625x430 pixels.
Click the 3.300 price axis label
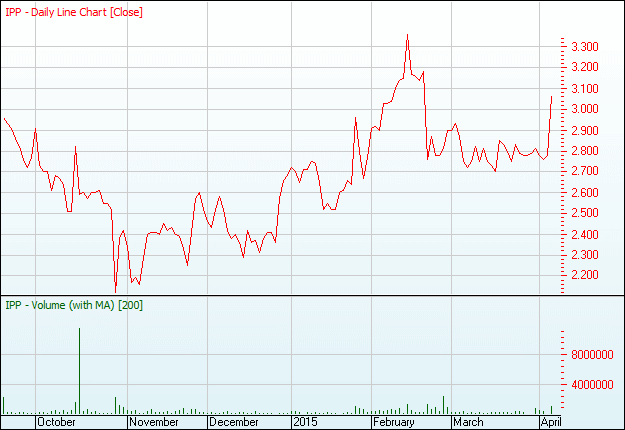[x=585, y=46]
